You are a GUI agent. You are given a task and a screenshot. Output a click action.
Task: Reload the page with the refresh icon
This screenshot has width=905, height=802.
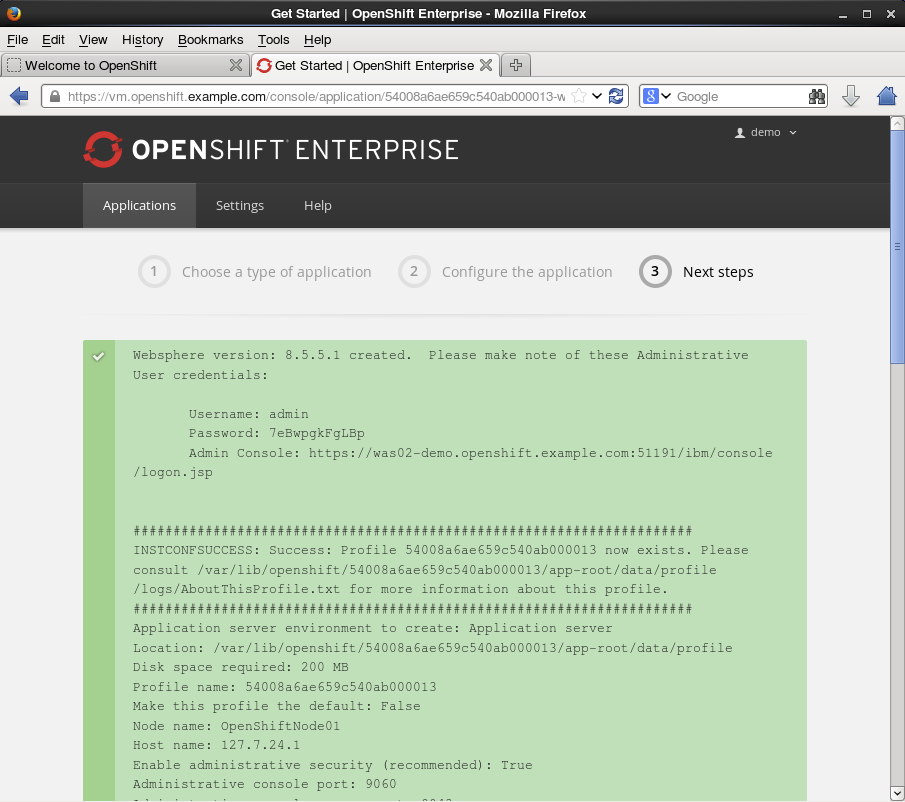pos(616,96)
